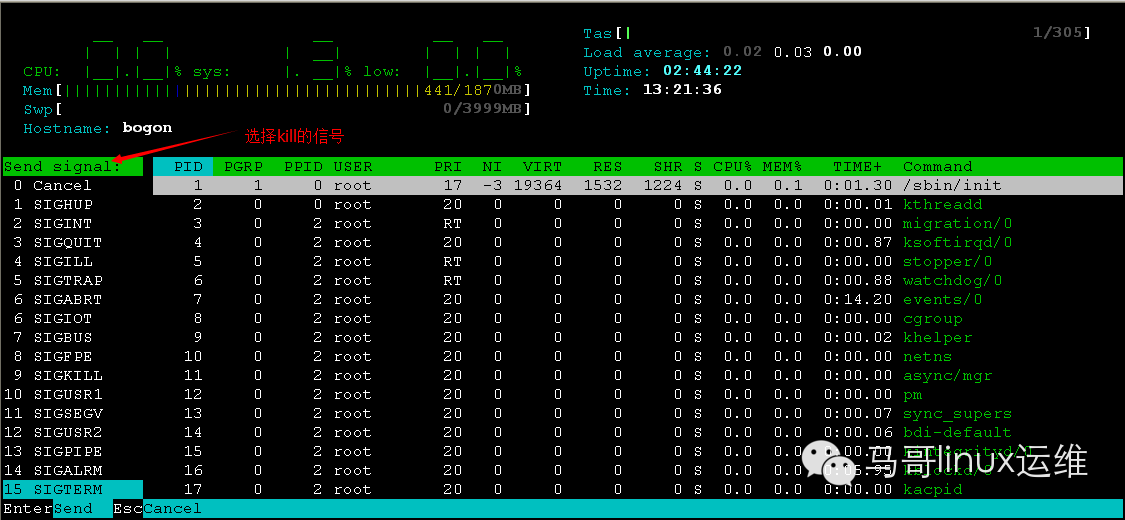Image resolution: width=1125 pixels, height=520 pixels.
Task: Select the ksoftirqd/0 process
Action: point(638,242)
